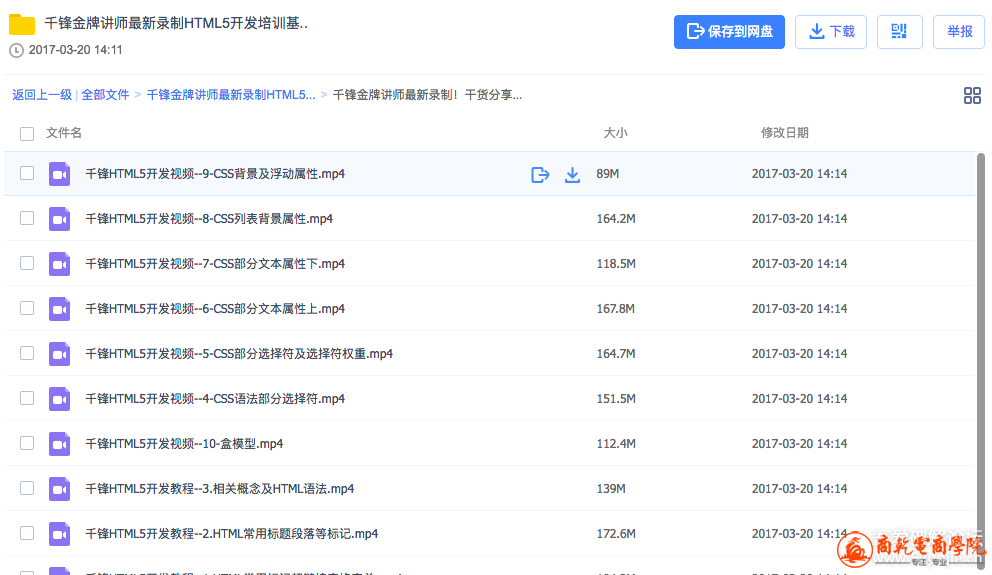Click video icon of 2.HTML常用标题段落等标记.mp4
This screenshot has width=992, height=575.
coord(59,533)
